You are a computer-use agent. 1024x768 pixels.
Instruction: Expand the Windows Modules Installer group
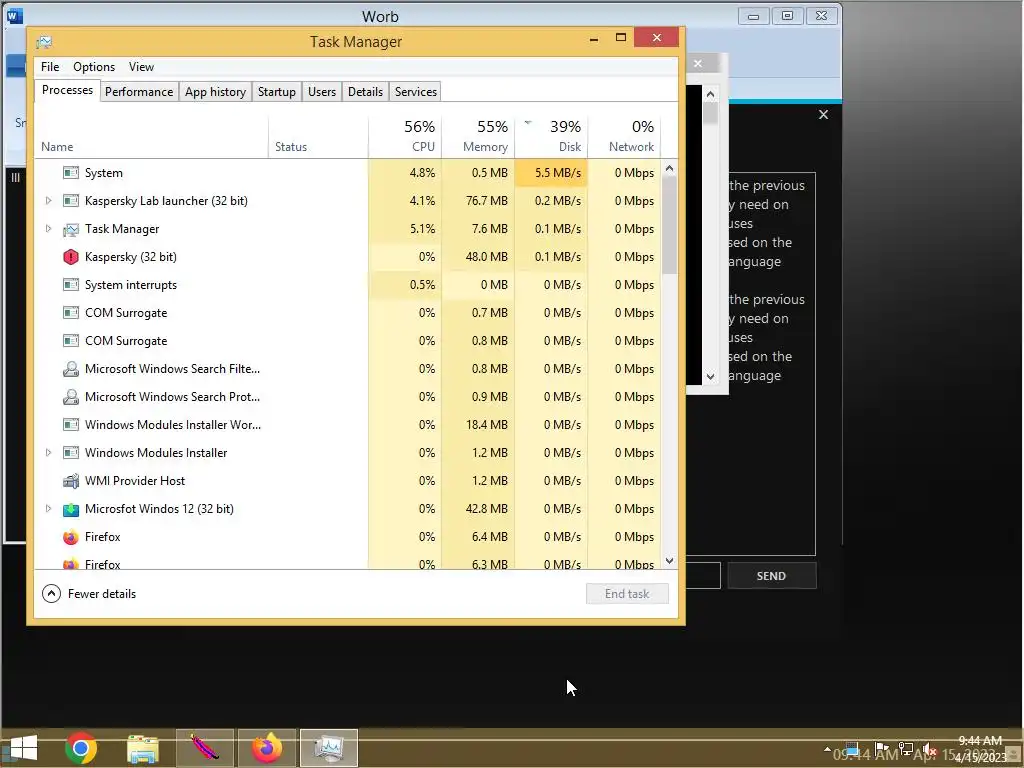tap(48, 453)
